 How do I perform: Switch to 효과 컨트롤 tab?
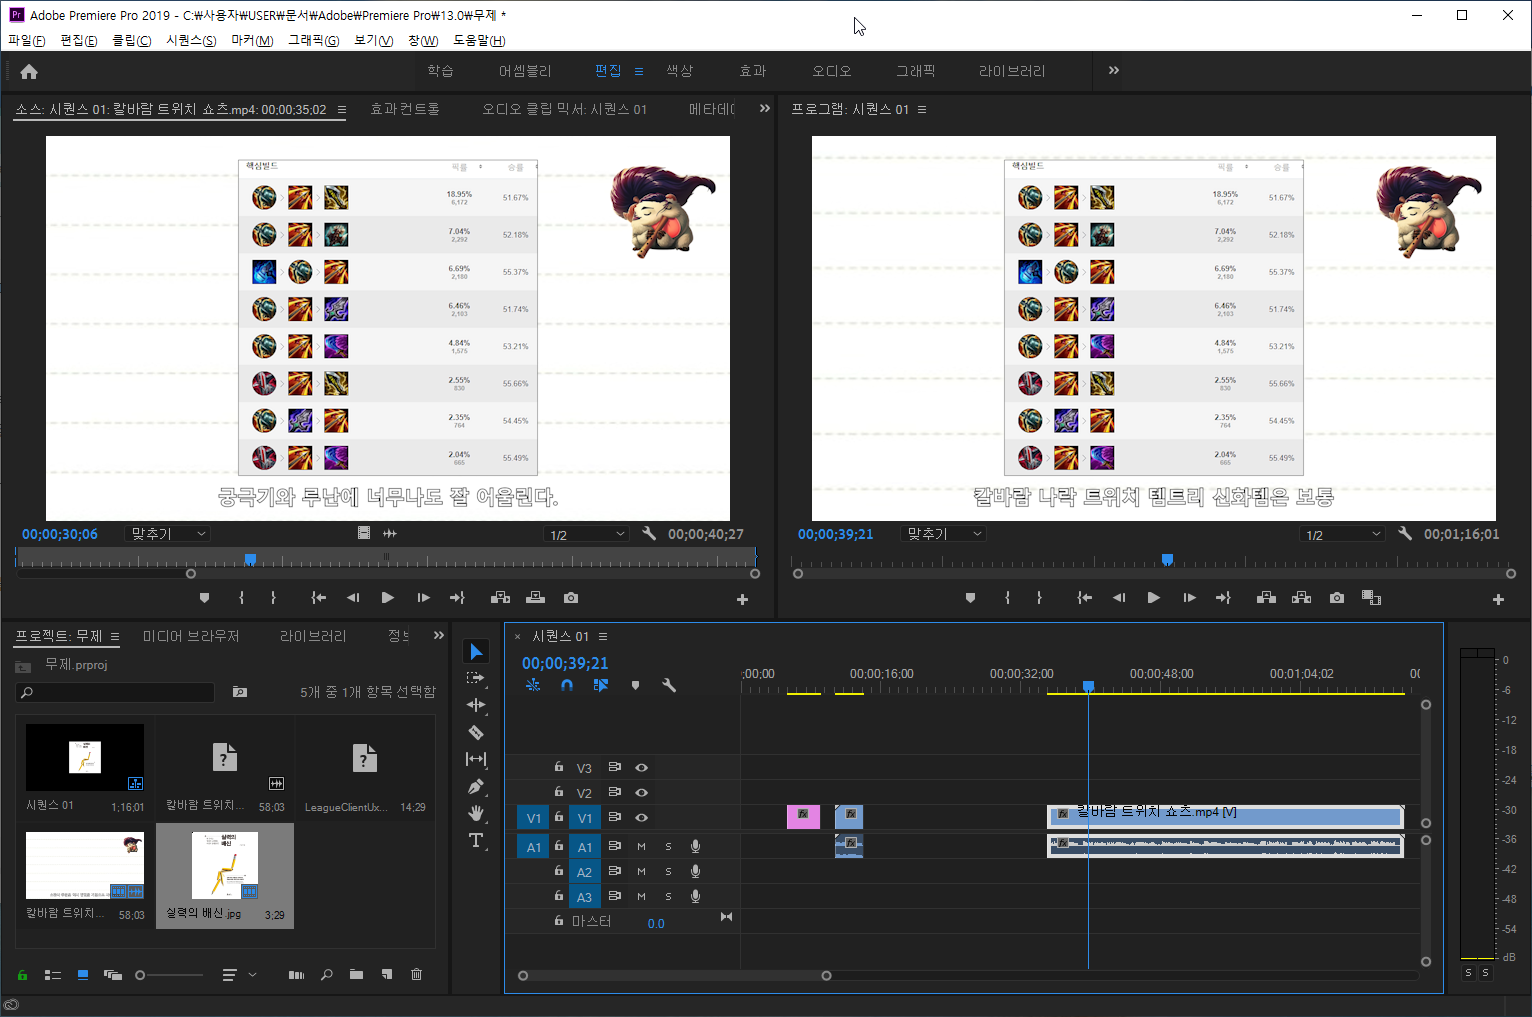(405, 109)
